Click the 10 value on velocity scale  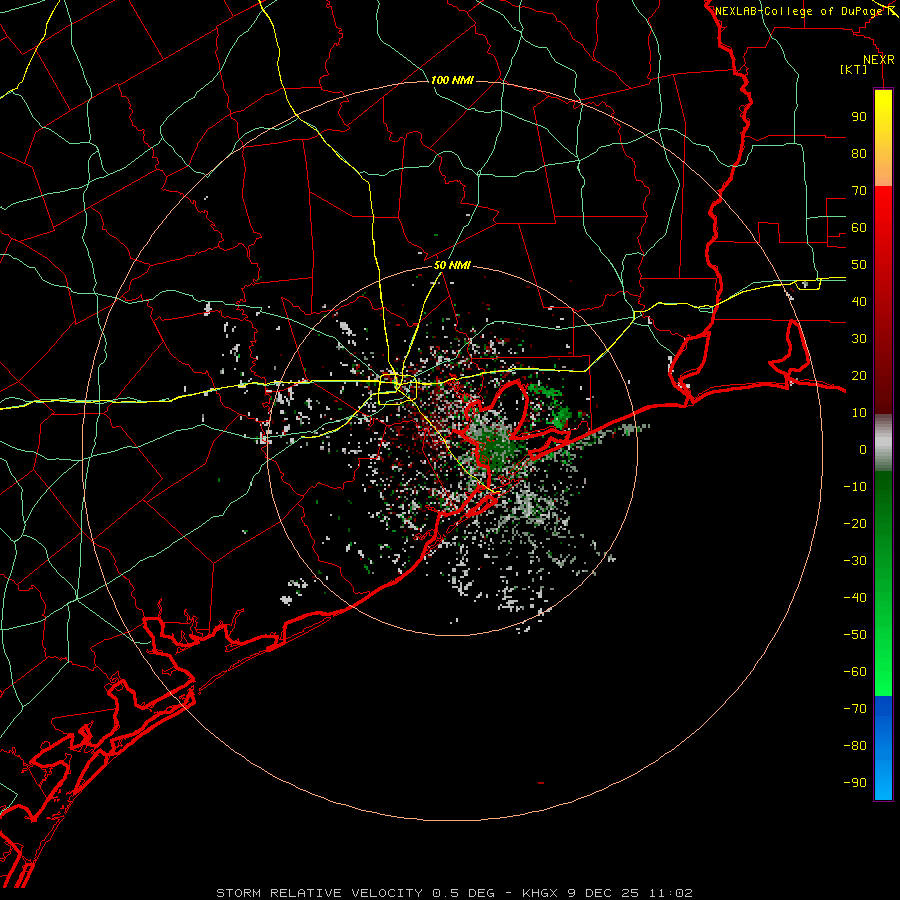pos(859,413)
